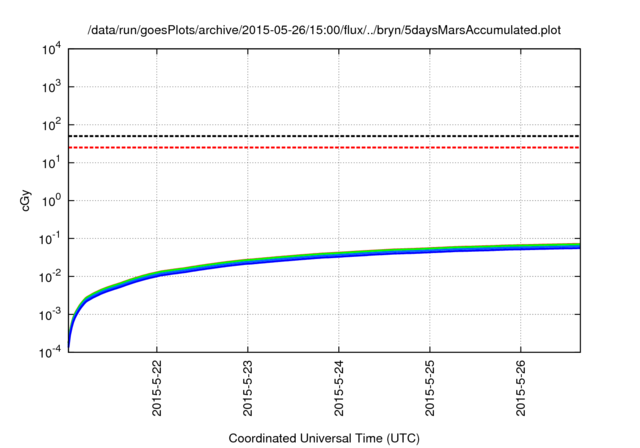Click the red dashed threshold line
The image size is (640, 448).
click(324, 147)
